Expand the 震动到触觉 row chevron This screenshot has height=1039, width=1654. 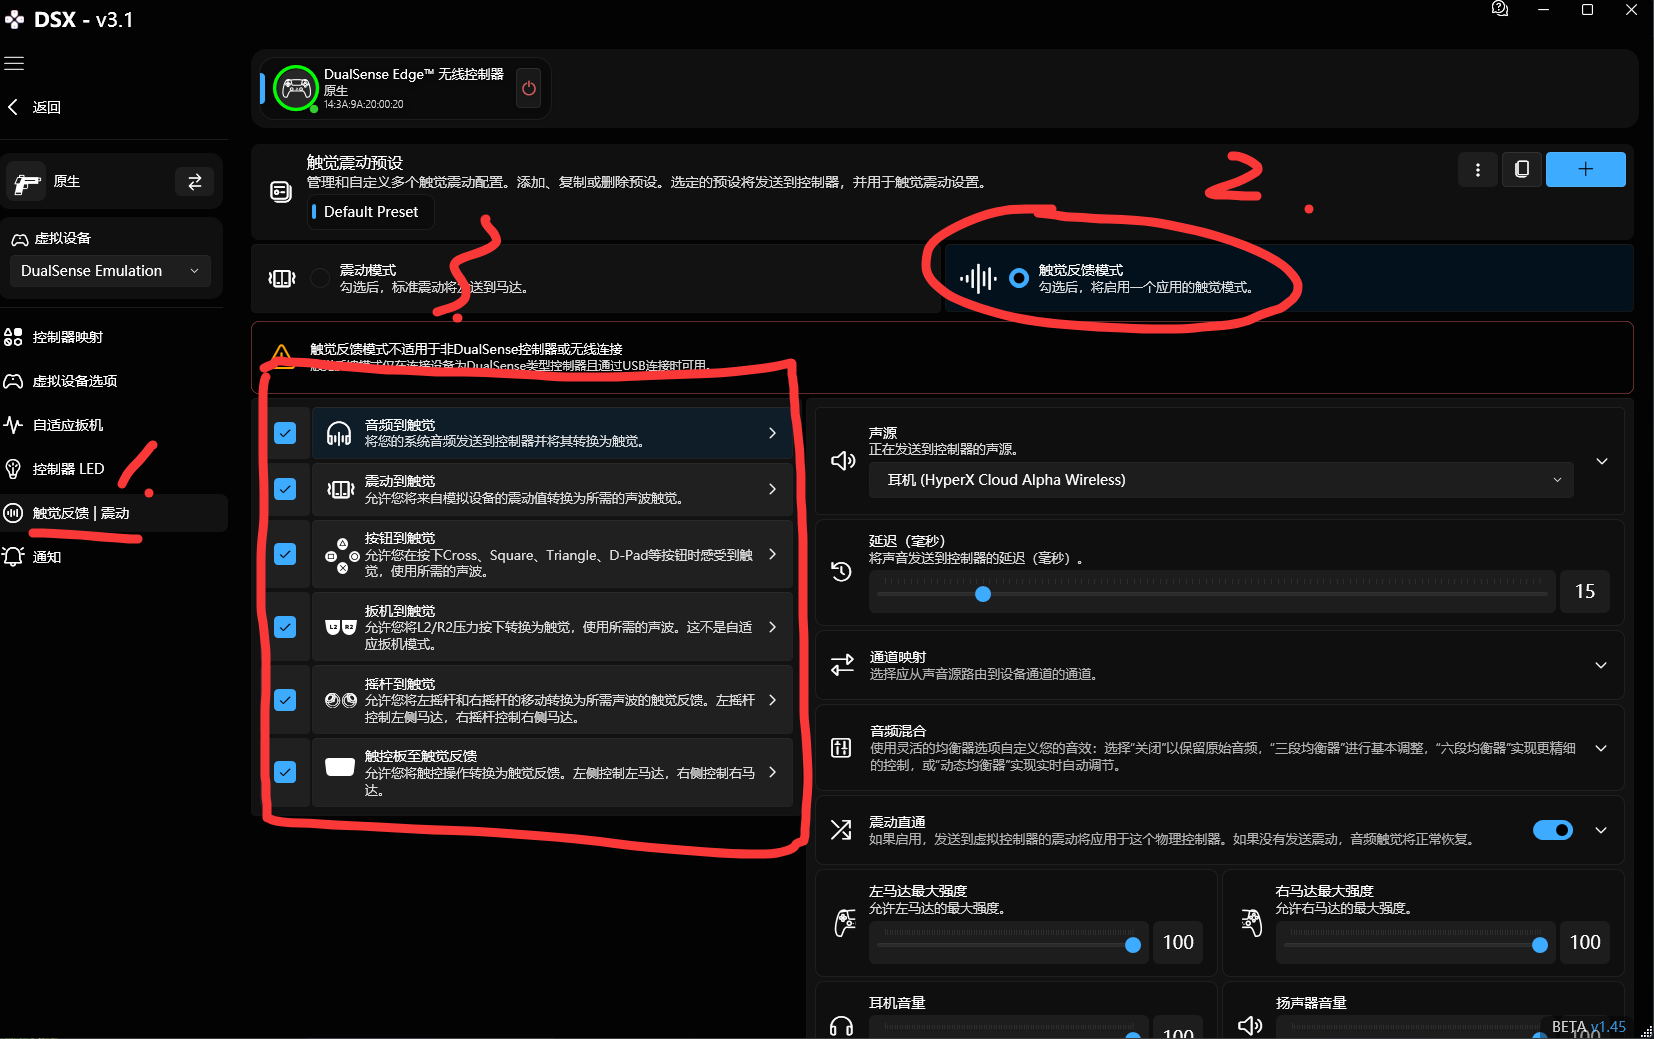pos(772,489)
